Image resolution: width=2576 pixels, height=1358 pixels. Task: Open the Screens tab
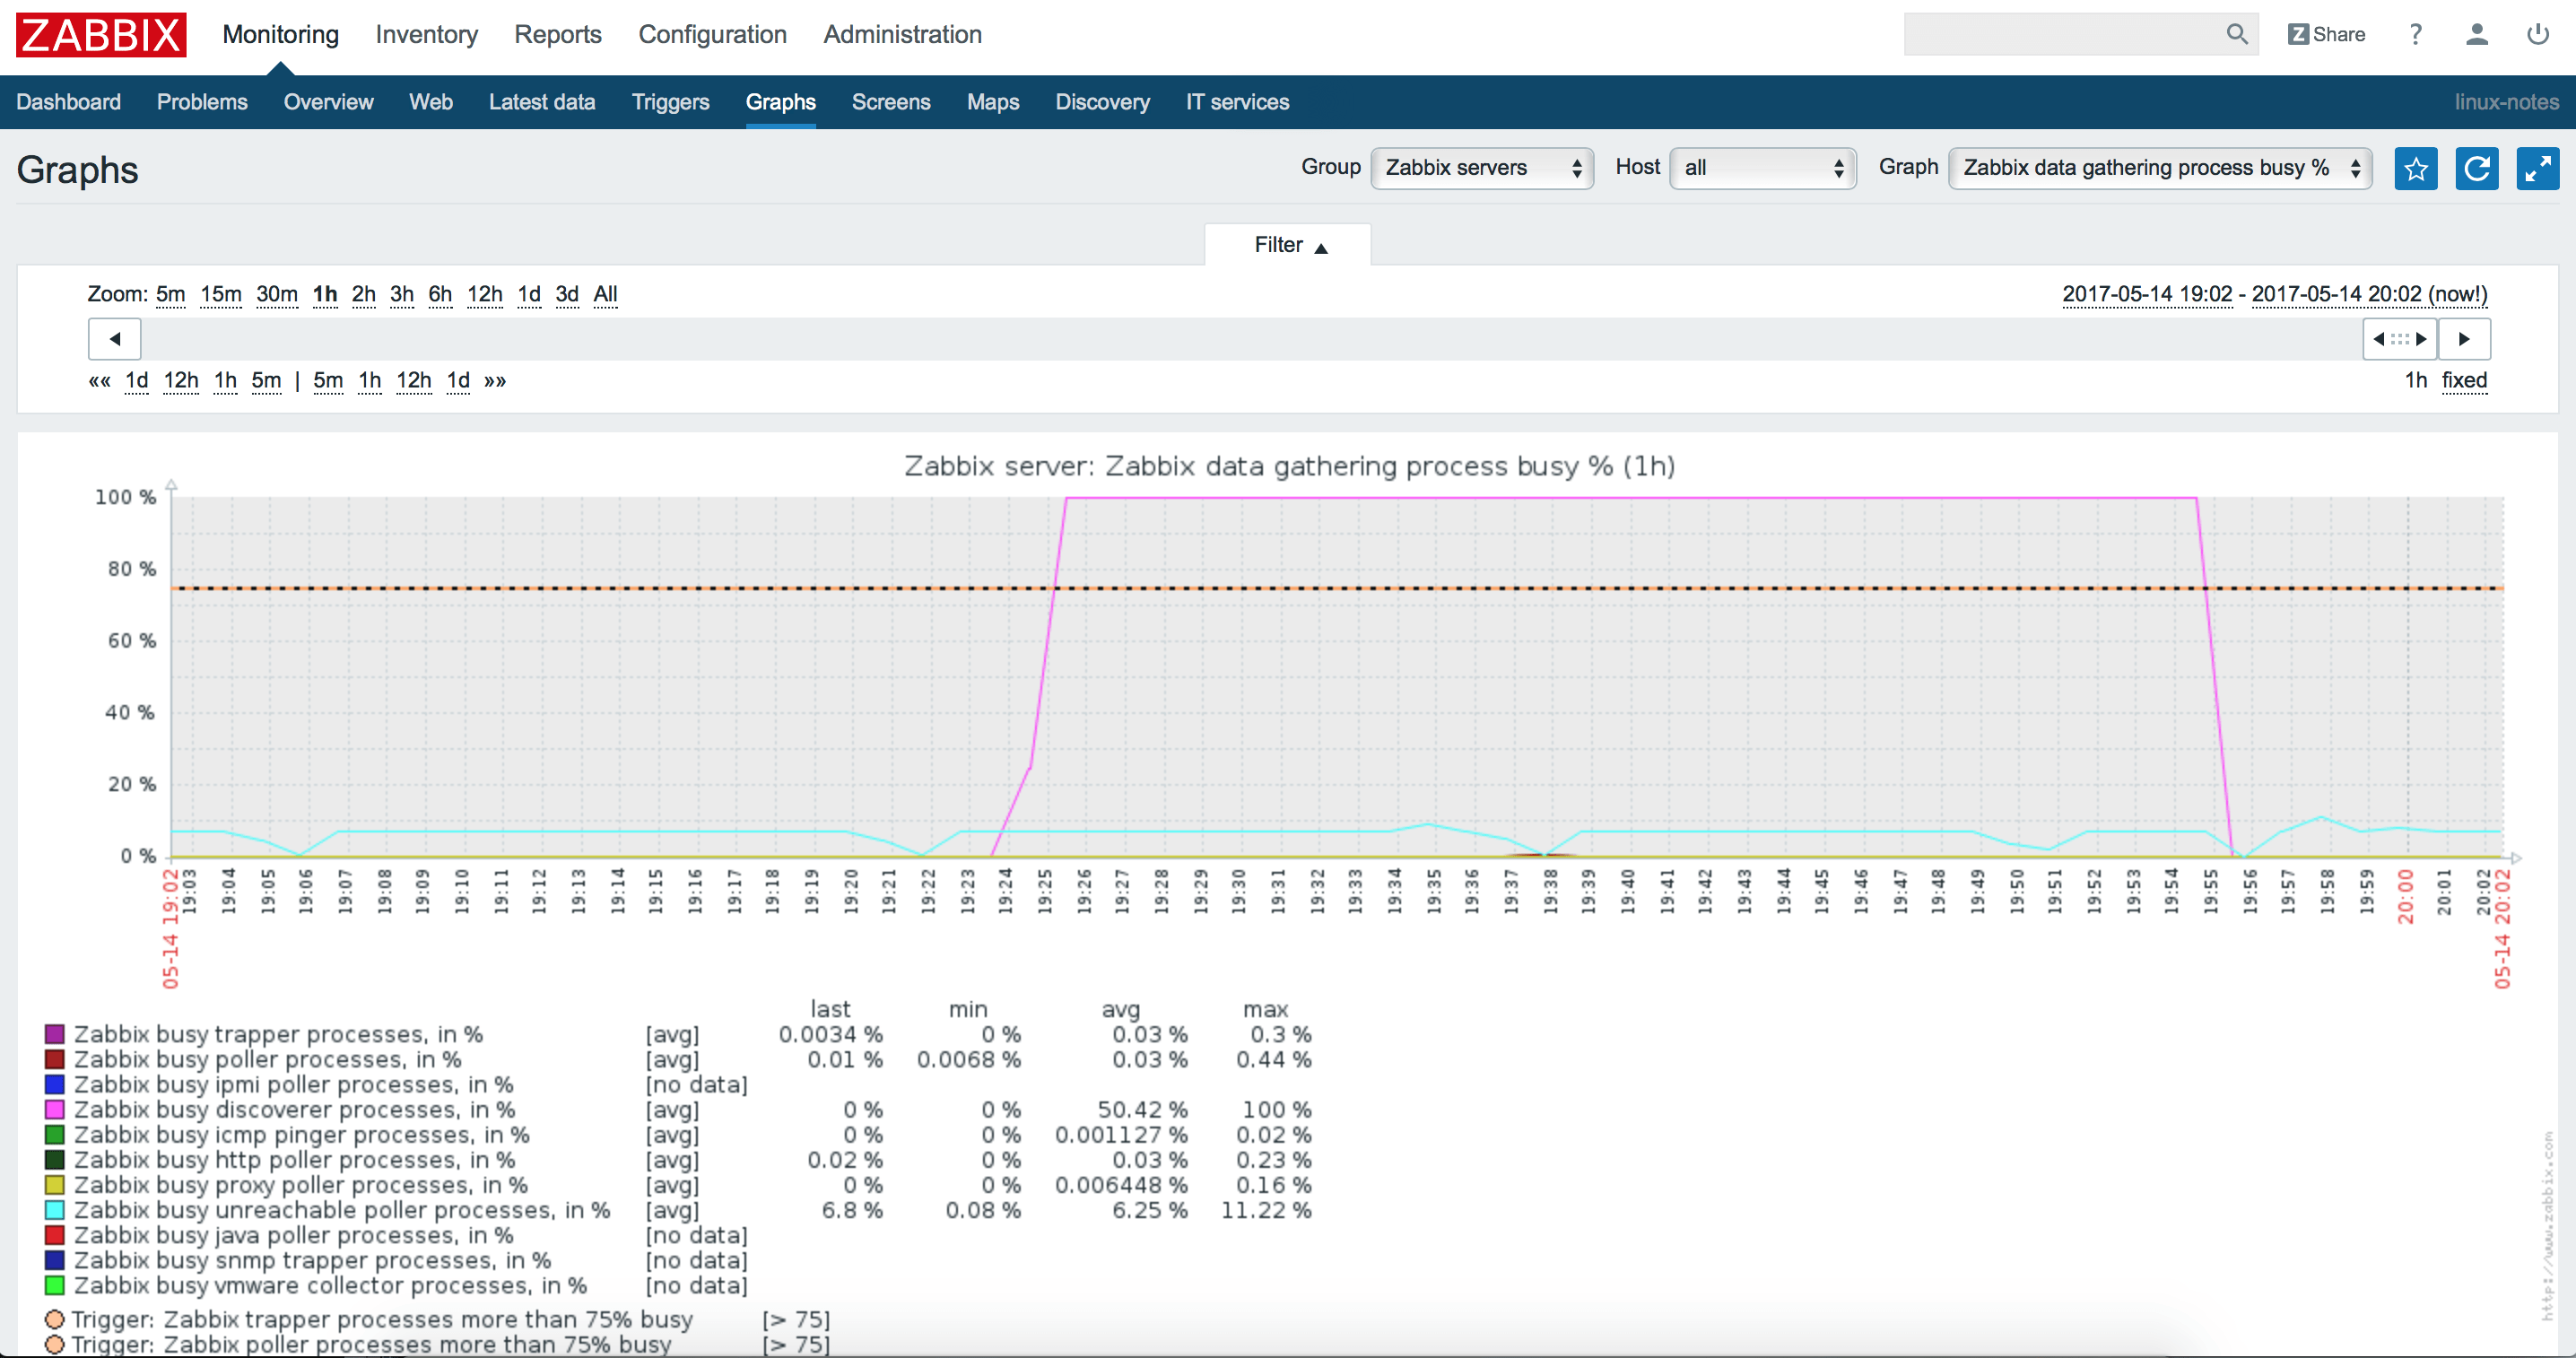click(891, 102)
